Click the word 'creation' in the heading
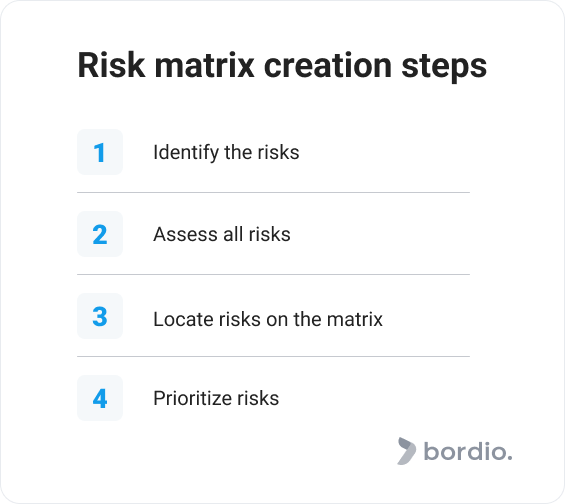This screenshot has height=504, width=565. coord(328,65)
